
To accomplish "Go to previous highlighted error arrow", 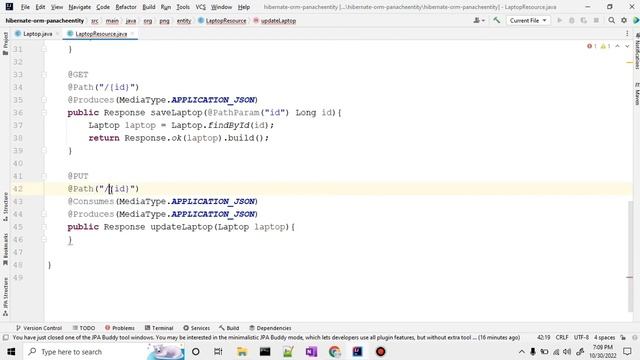I will pos(618,46).
